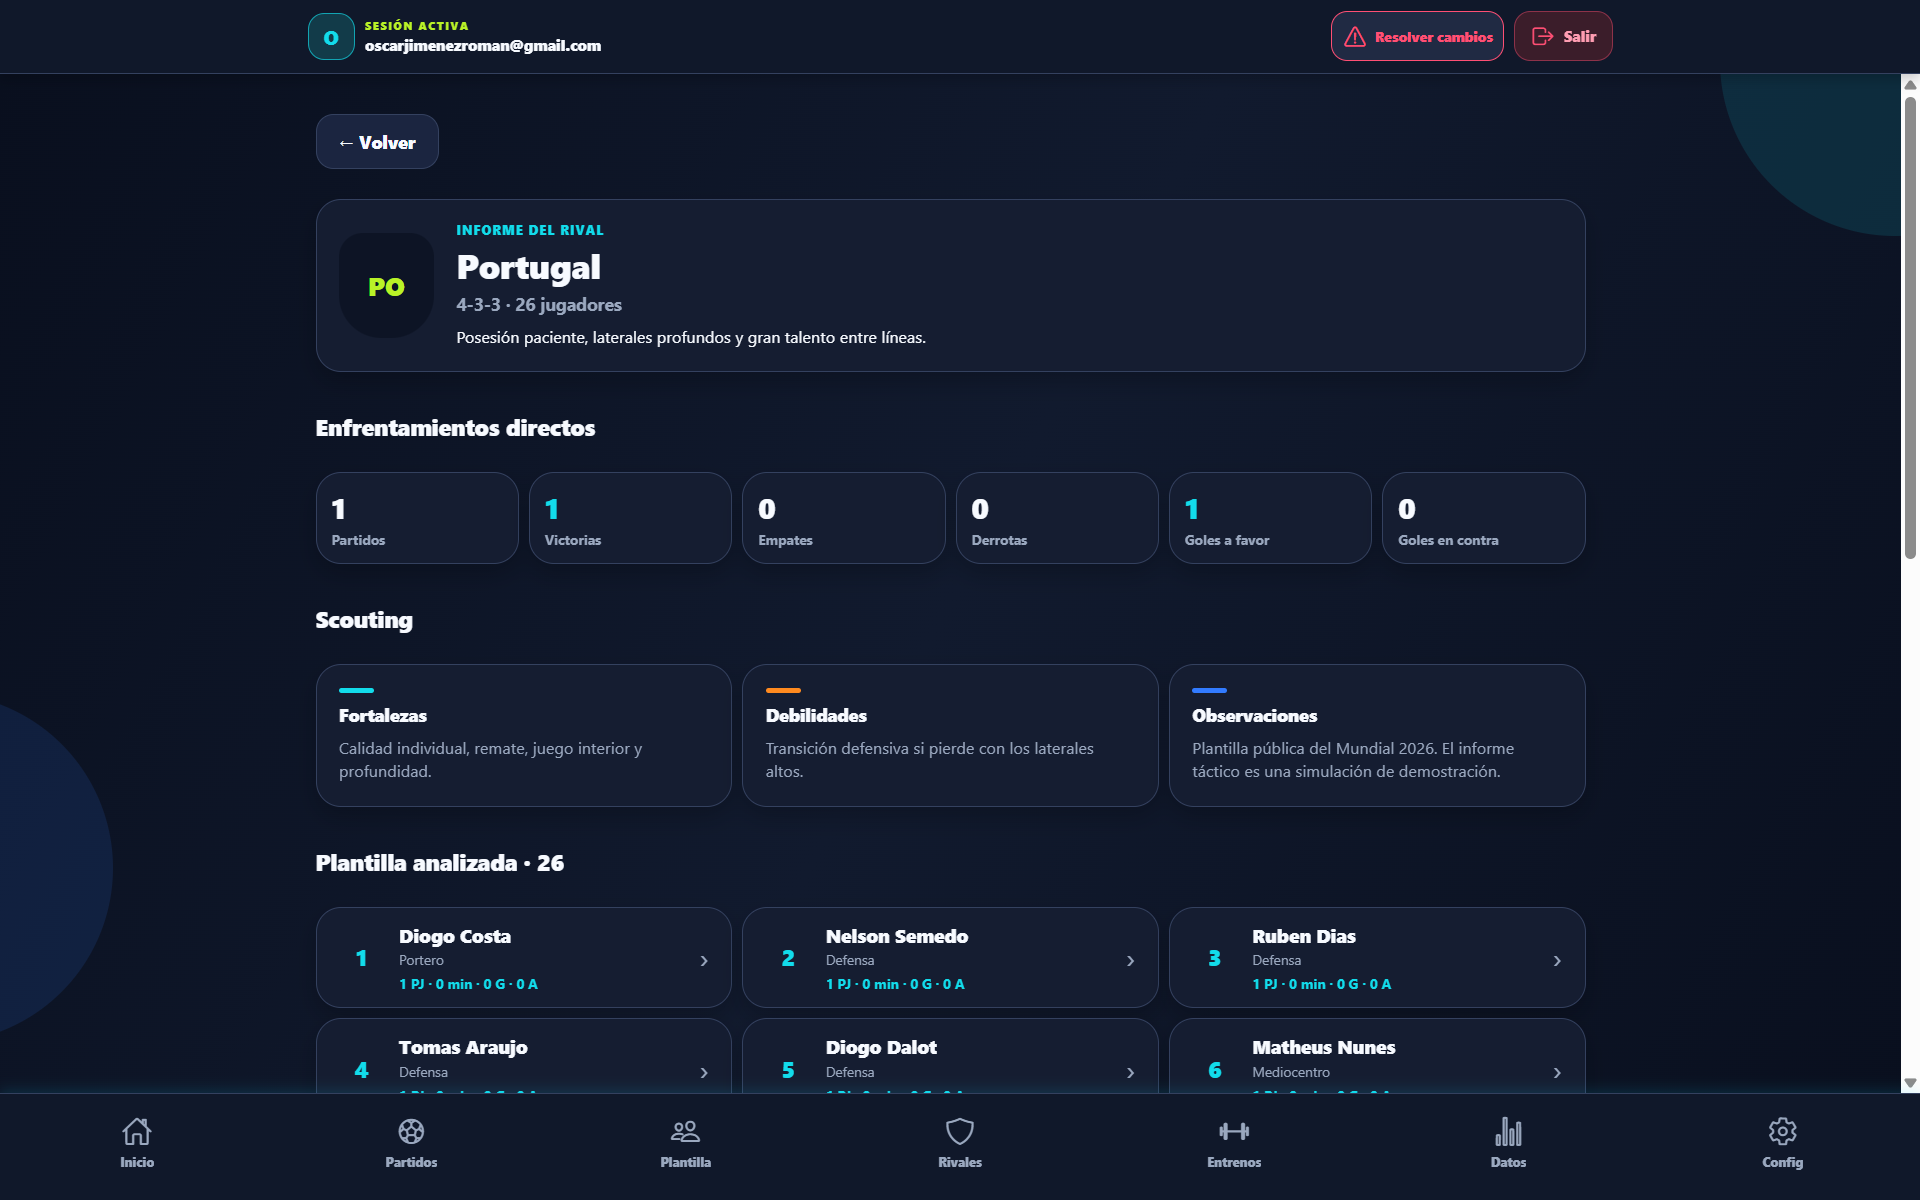Viewport: 1920px width, 1200px height.
Task: Click the logout arrow icon beside Salir
Action: 1542,37
